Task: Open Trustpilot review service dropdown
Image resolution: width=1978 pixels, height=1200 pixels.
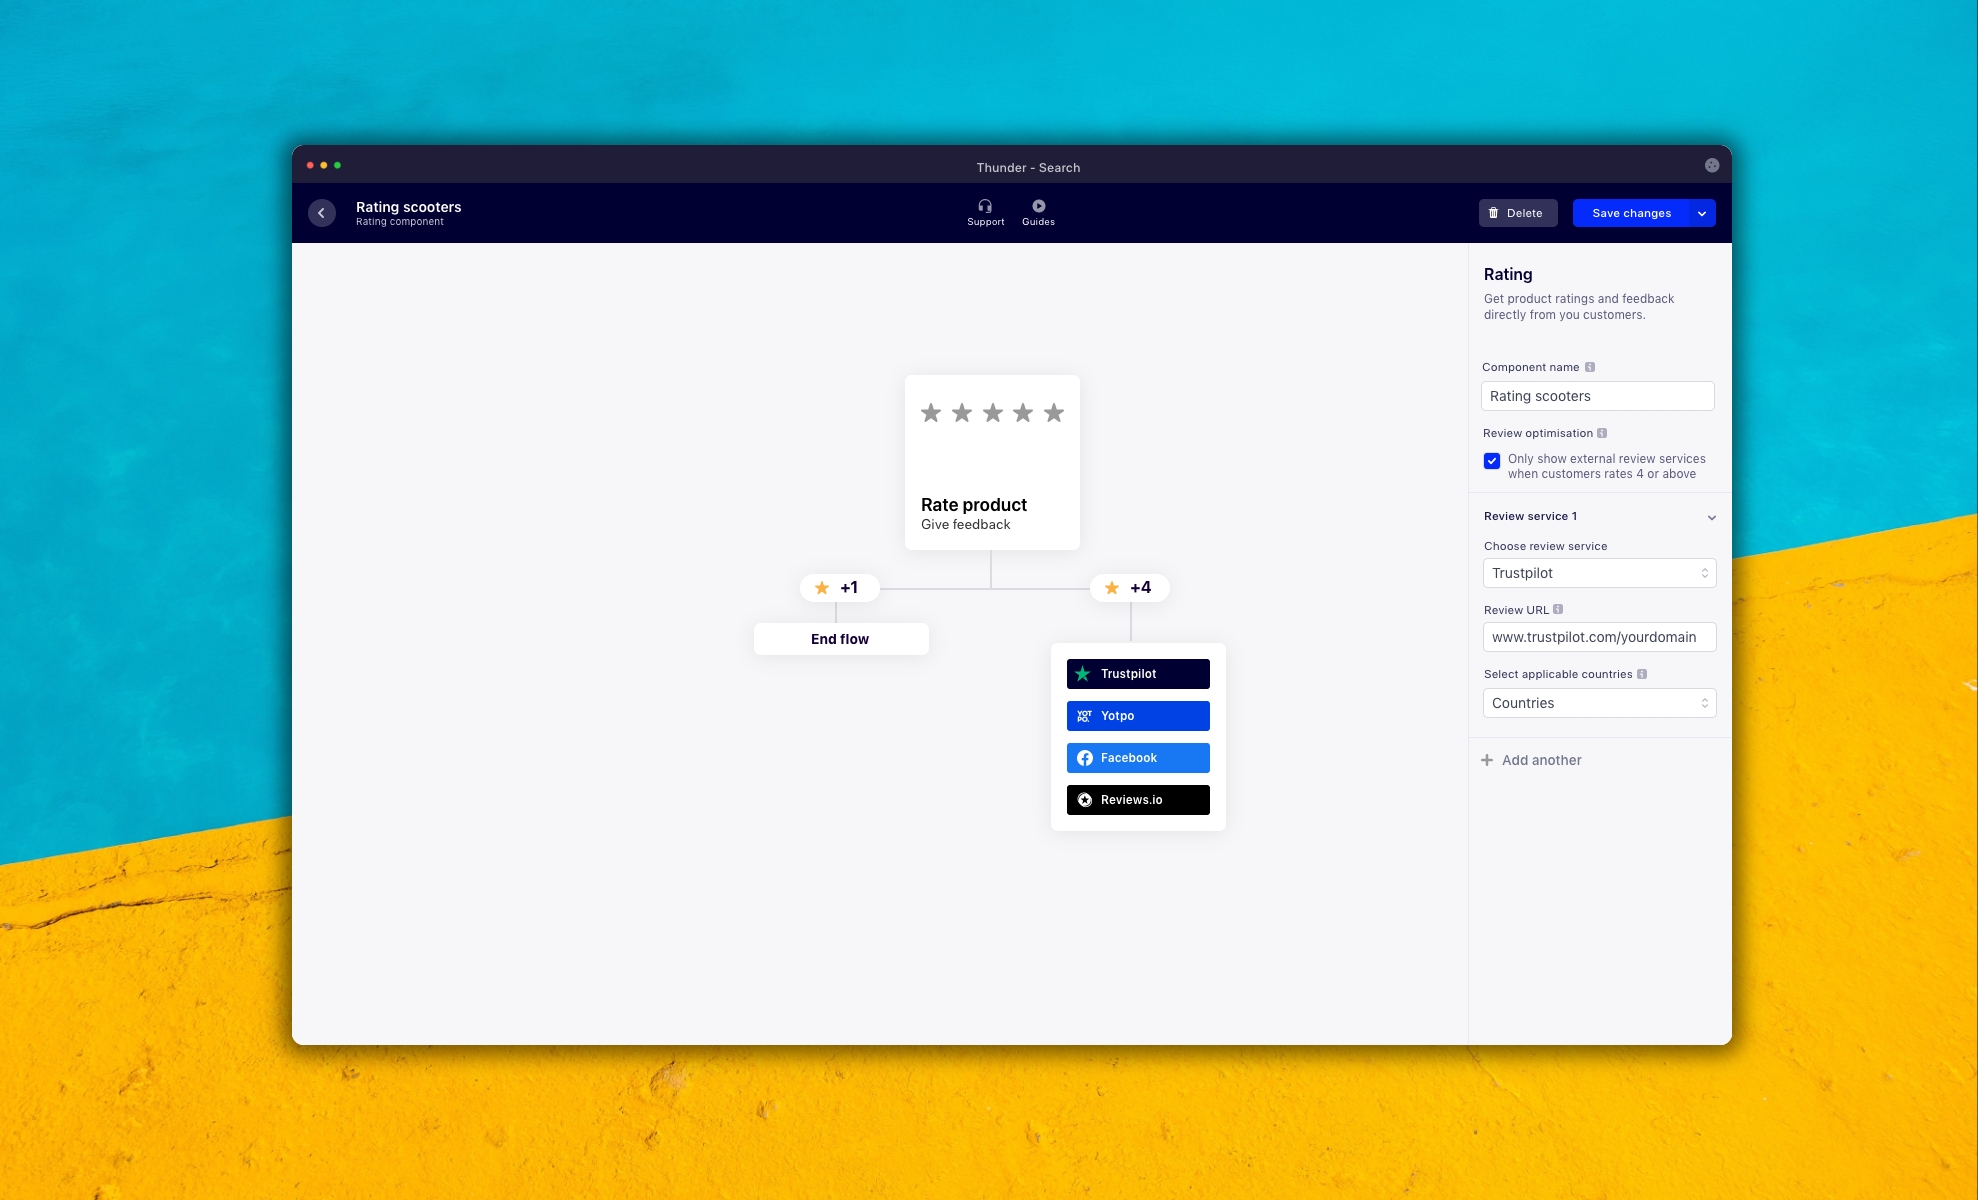Action: click(x=1598, y=573)
